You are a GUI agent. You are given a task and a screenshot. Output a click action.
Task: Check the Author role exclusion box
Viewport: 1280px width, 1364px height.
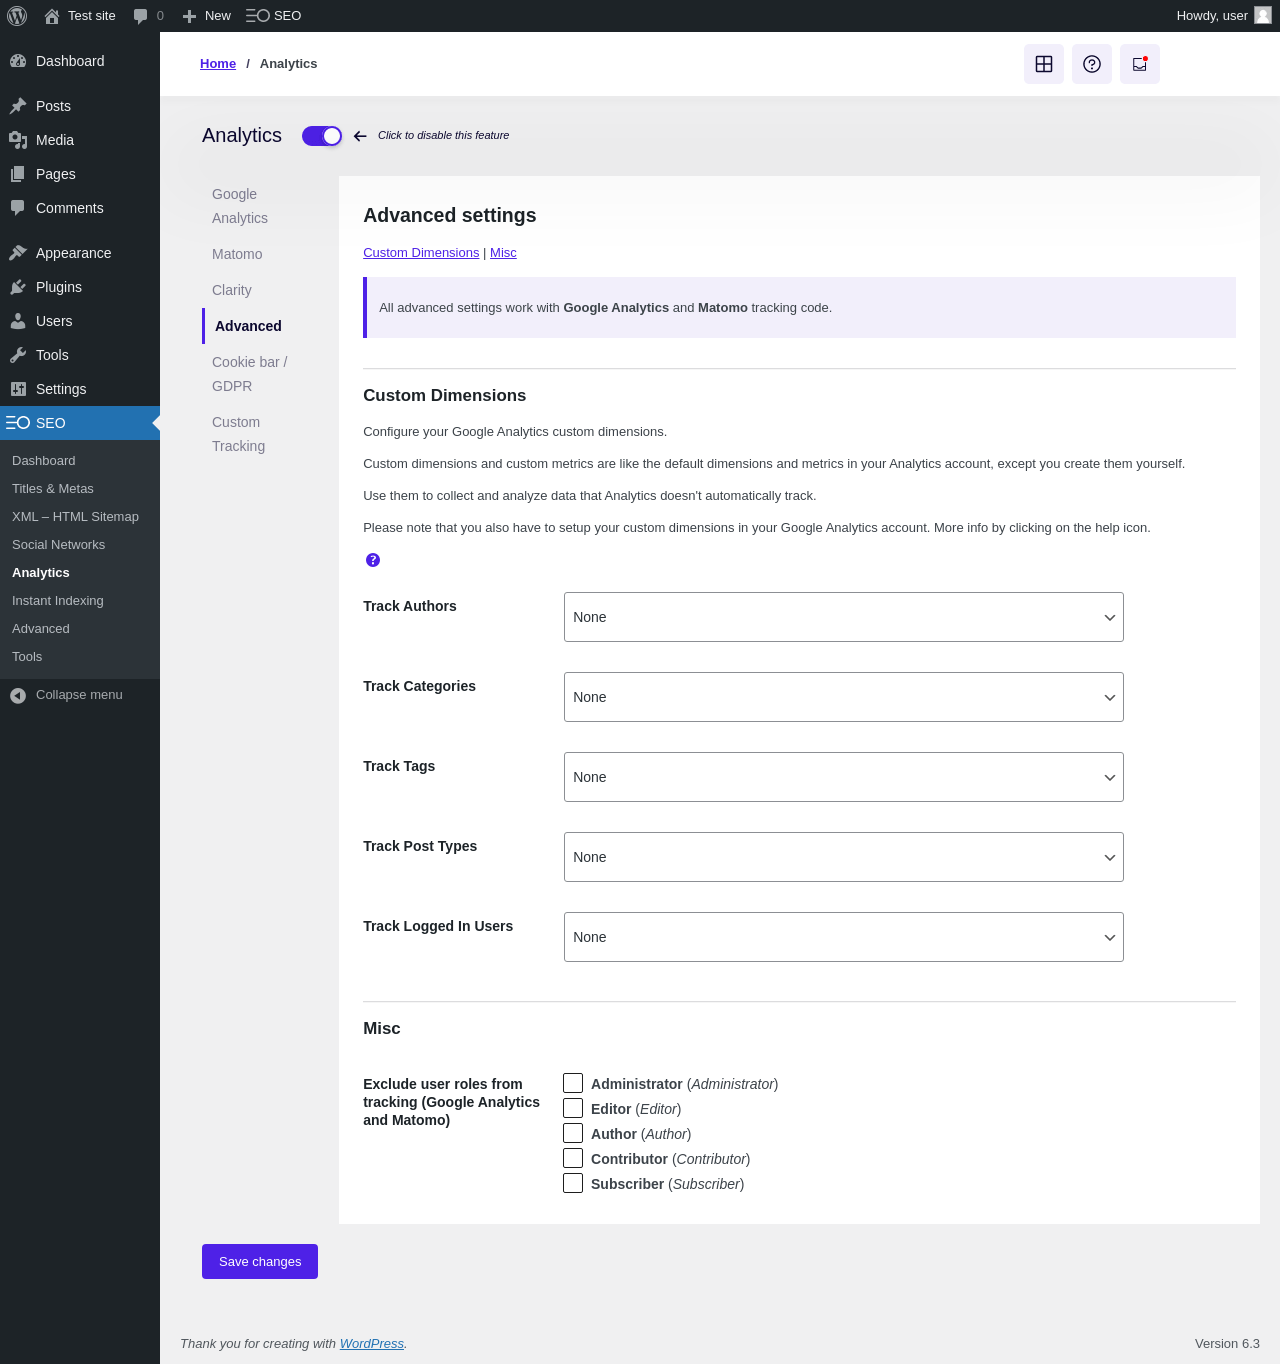tap(573, 1133)
